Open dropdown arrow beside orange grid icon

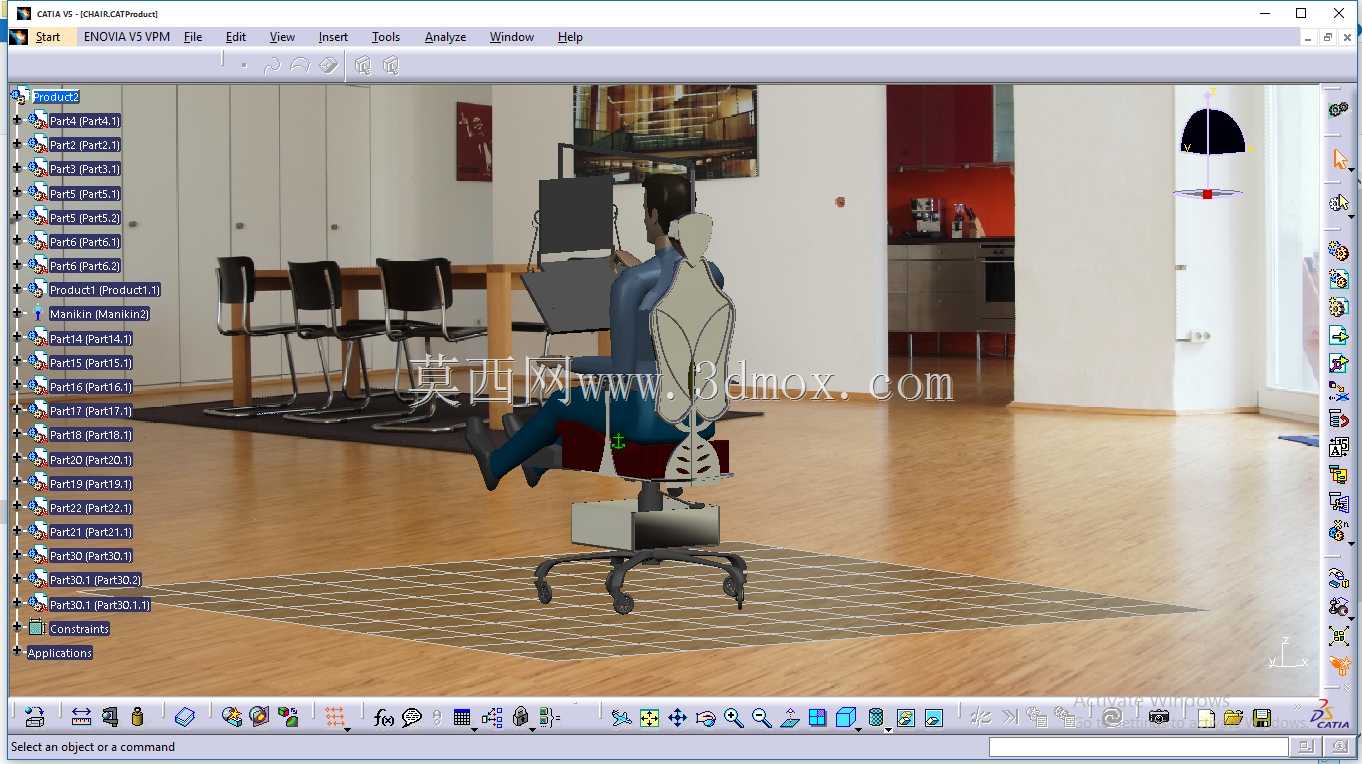[347, 729]
